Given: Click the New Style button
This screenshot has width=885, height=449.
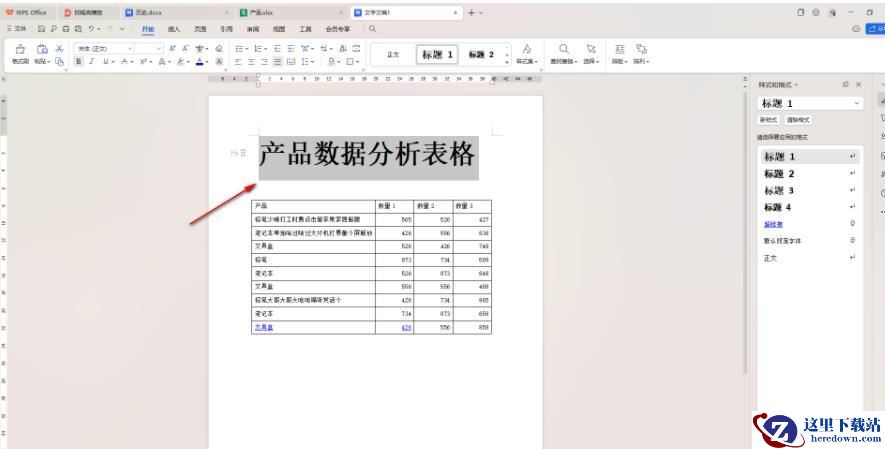Looking at the screenshot, I should (769, 119).
